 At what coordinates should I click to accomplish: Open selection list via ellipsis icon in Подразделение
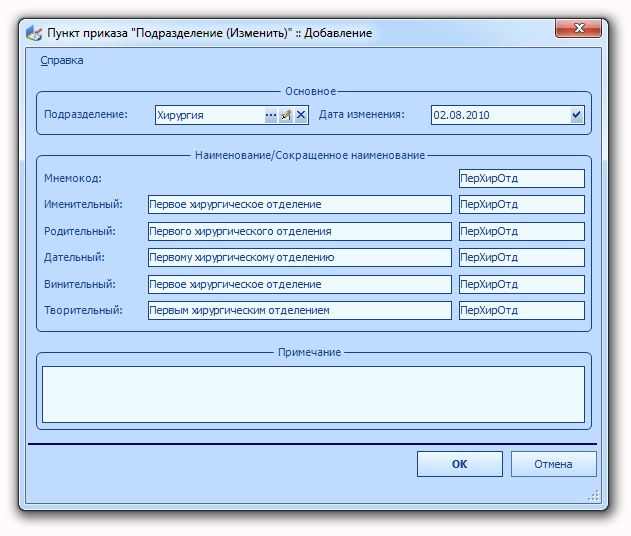pyautogui.click(x=271, y=115)
